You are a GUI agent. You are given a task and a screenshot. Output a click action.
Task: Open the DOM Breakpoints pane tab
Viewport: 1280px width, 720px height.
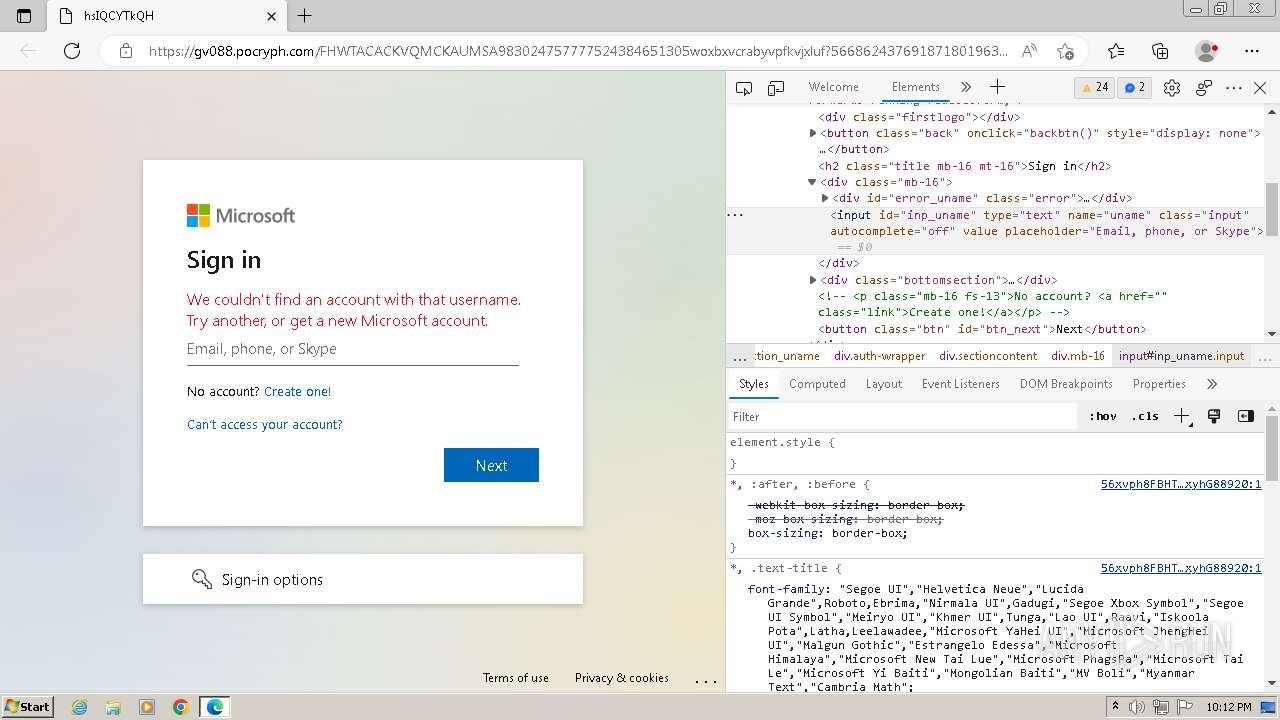[1066, 384]
